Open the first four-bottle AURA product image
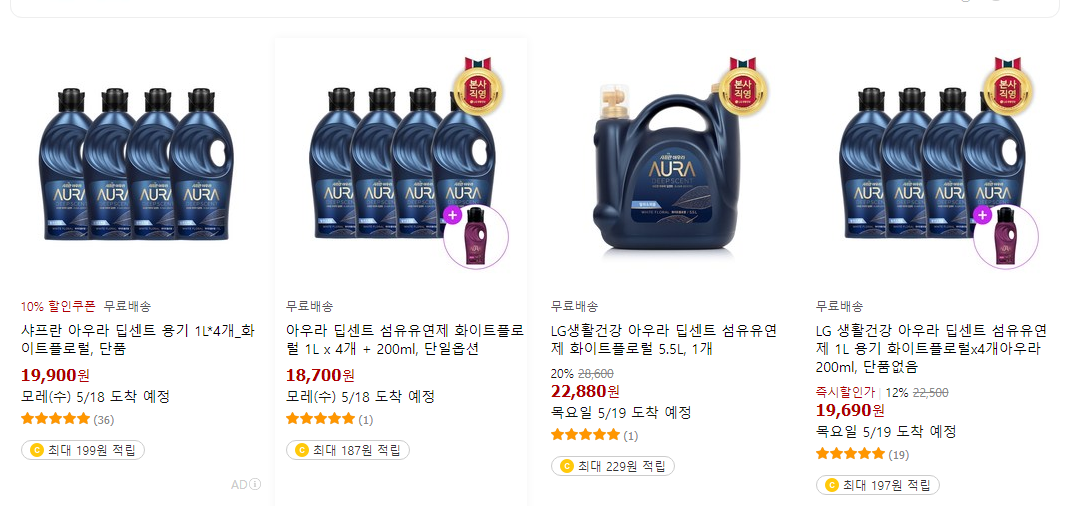Screen dimensions: 1085x506 136,164
